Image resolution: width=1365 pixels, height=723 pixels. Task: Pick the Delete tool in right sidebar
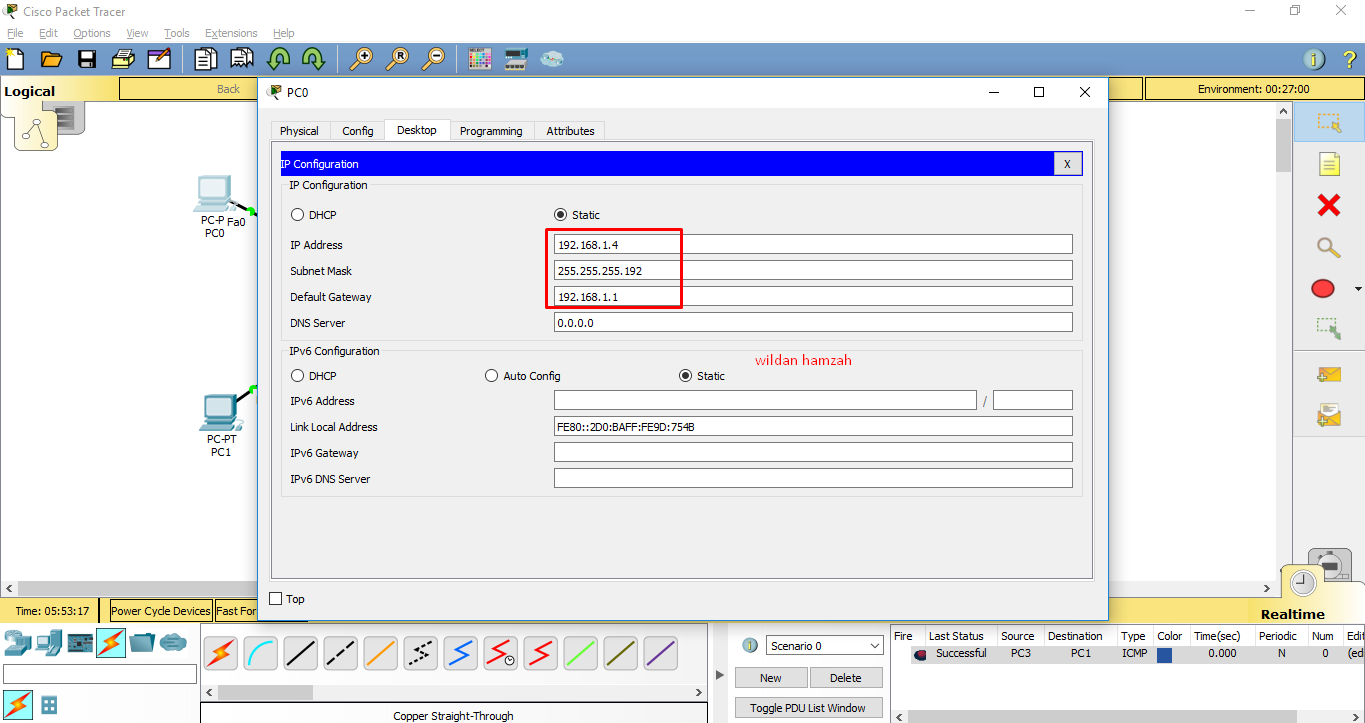pyautogui.click(x=1327, y=205)
